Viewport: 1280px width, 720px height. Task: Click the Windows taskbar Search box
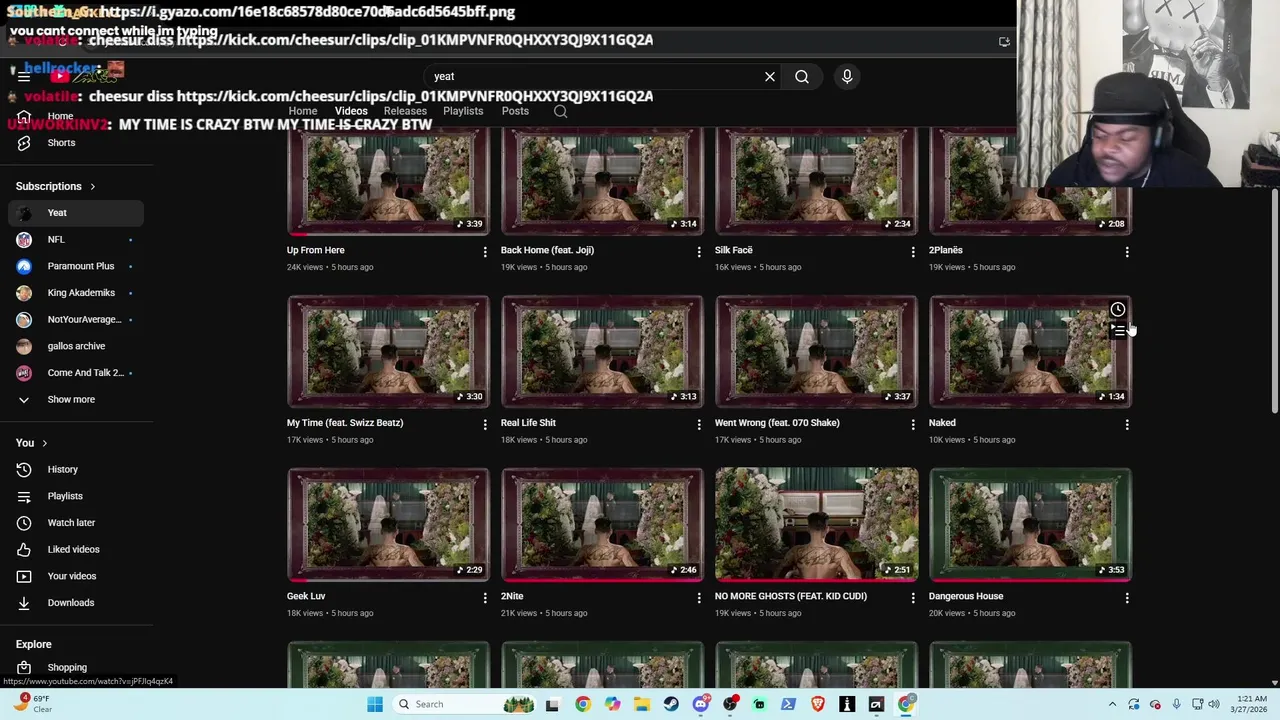465,704
